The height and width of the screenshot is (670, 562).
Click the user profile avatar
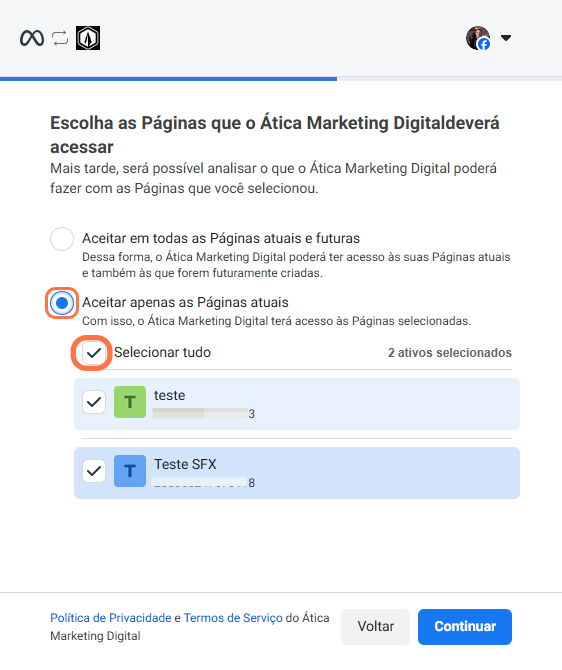pos(478,38)
